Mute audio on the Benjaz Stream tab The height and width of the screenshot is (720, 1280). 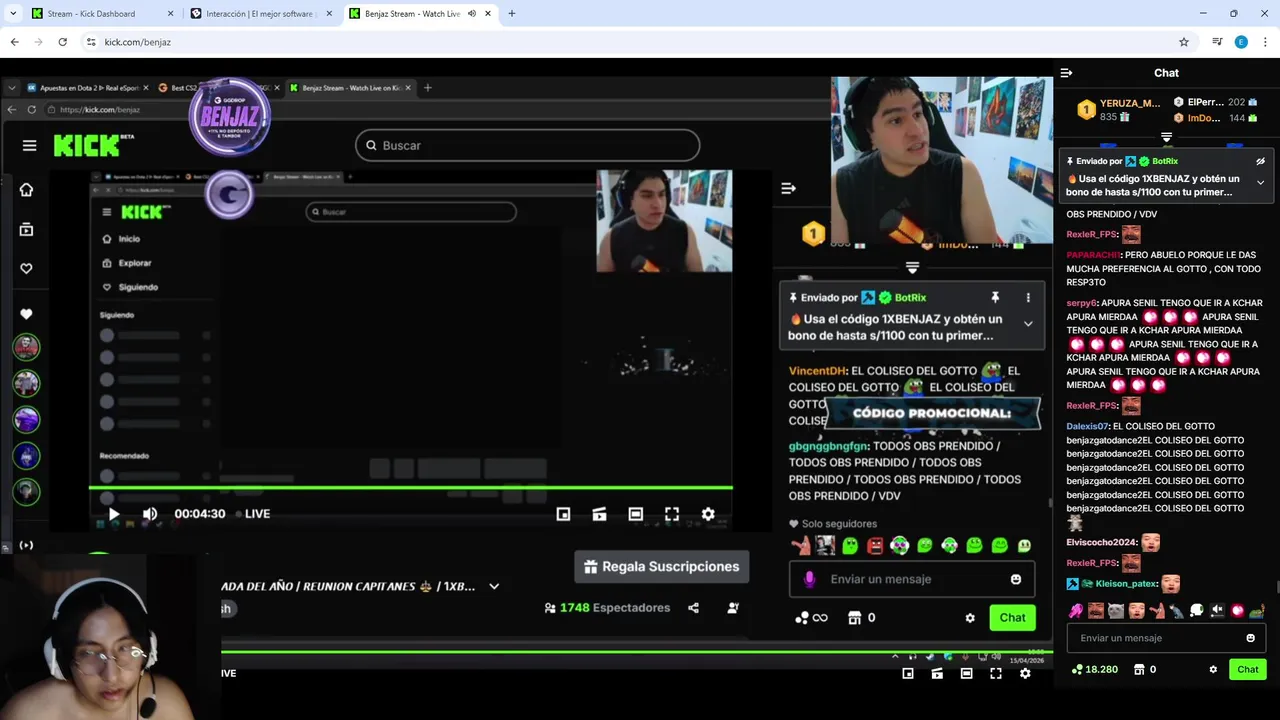coord(471,14)
